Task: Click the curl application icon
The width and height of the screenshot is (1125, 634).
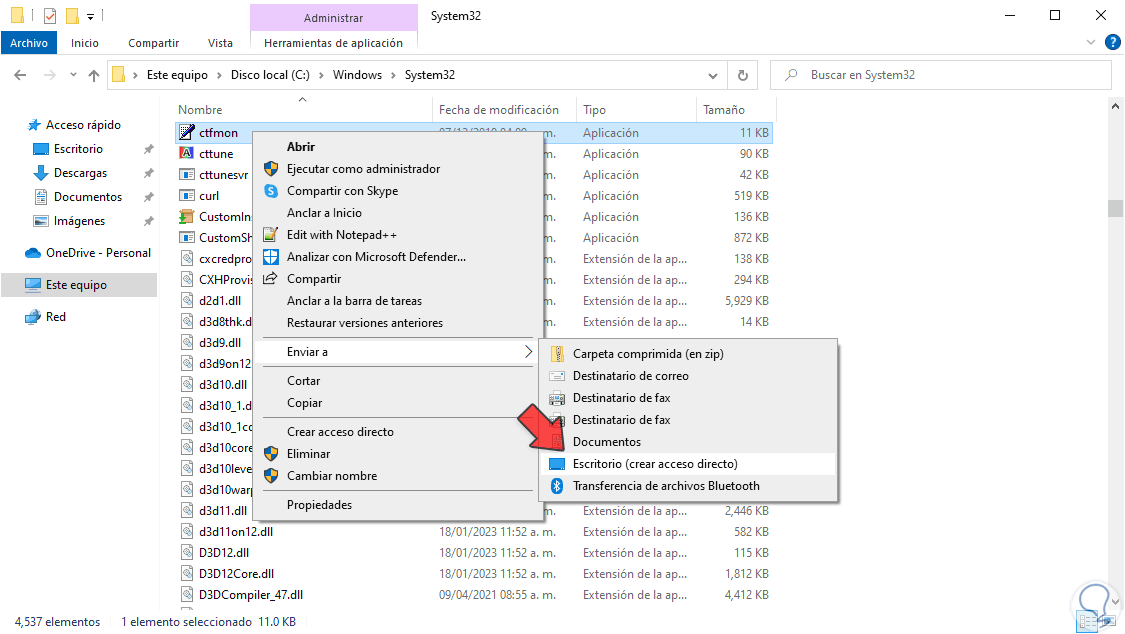Action: [187, 195]
